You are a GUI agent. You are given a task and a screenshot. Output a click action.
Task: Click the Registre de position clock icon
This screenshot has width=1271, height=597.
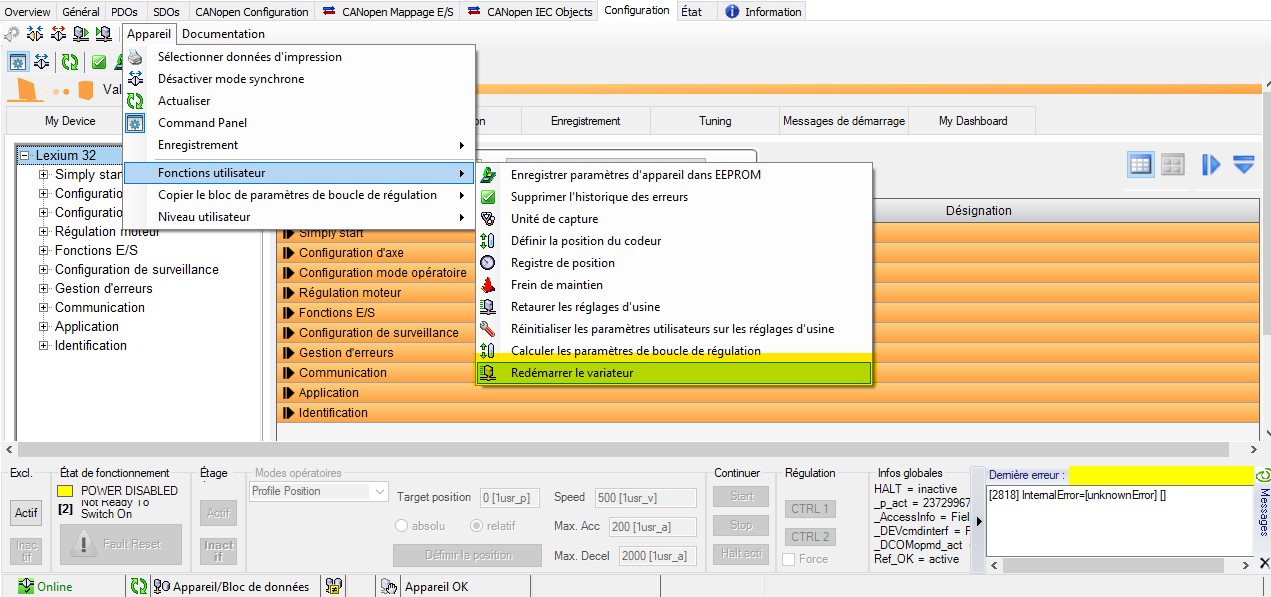point(488,263)
